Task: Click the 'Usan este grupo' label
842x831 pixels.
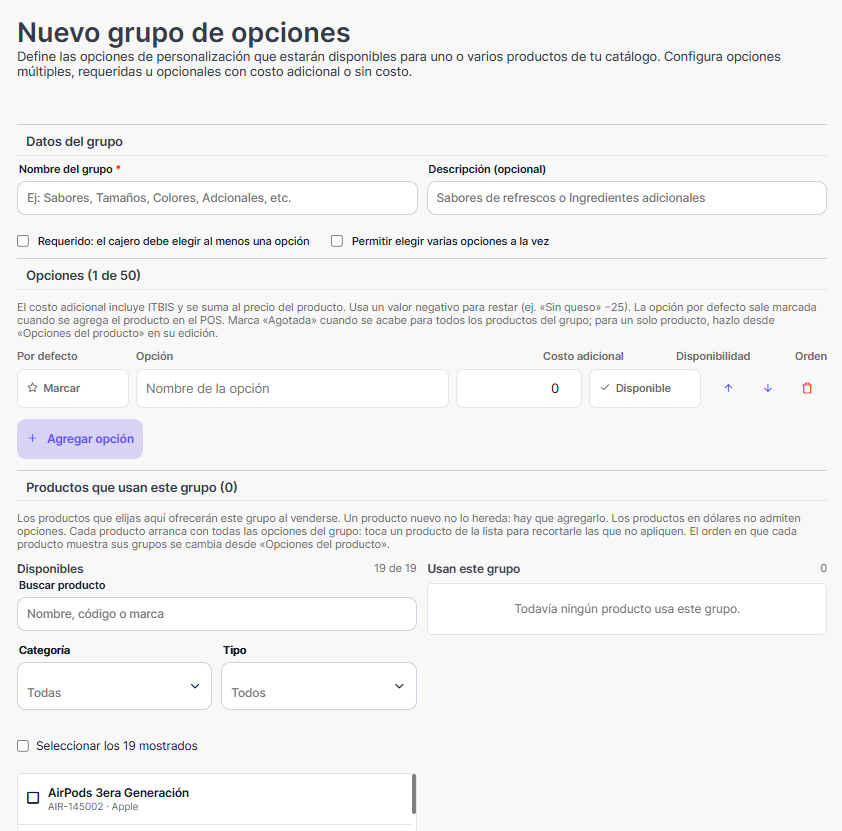Action: (x=474, y=569)
